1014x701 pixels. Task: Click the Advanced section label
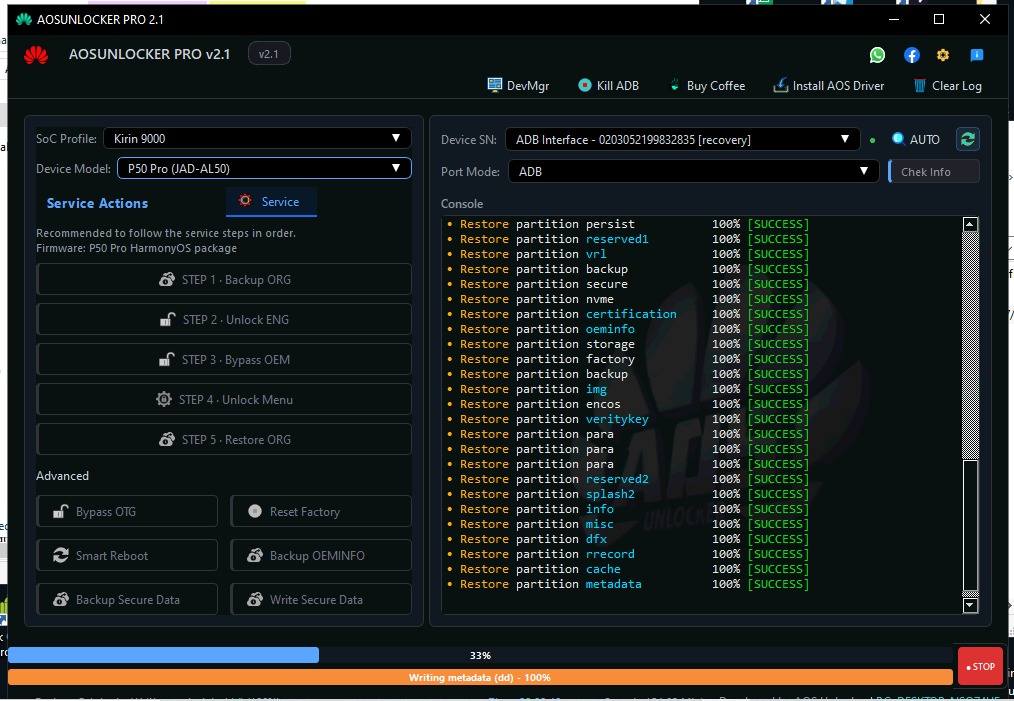pos(62,475)
